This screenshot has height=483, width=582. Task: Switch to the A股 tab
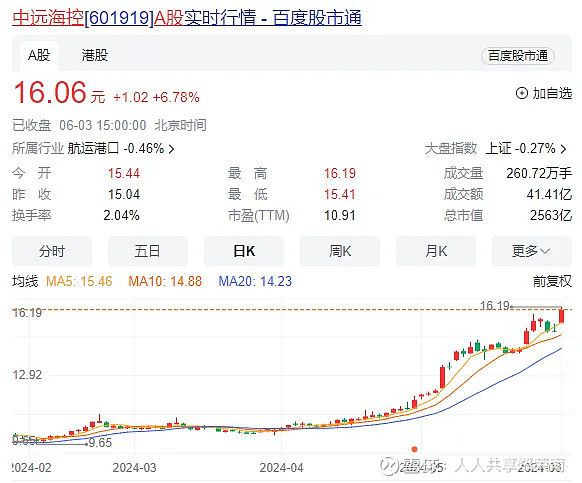click(x=39, y=55)
